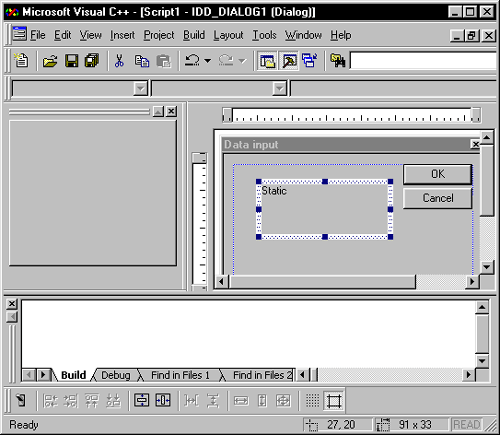Click the Make Same Width icon
This screenshot has height=435, width=500.
pos(241,401)
